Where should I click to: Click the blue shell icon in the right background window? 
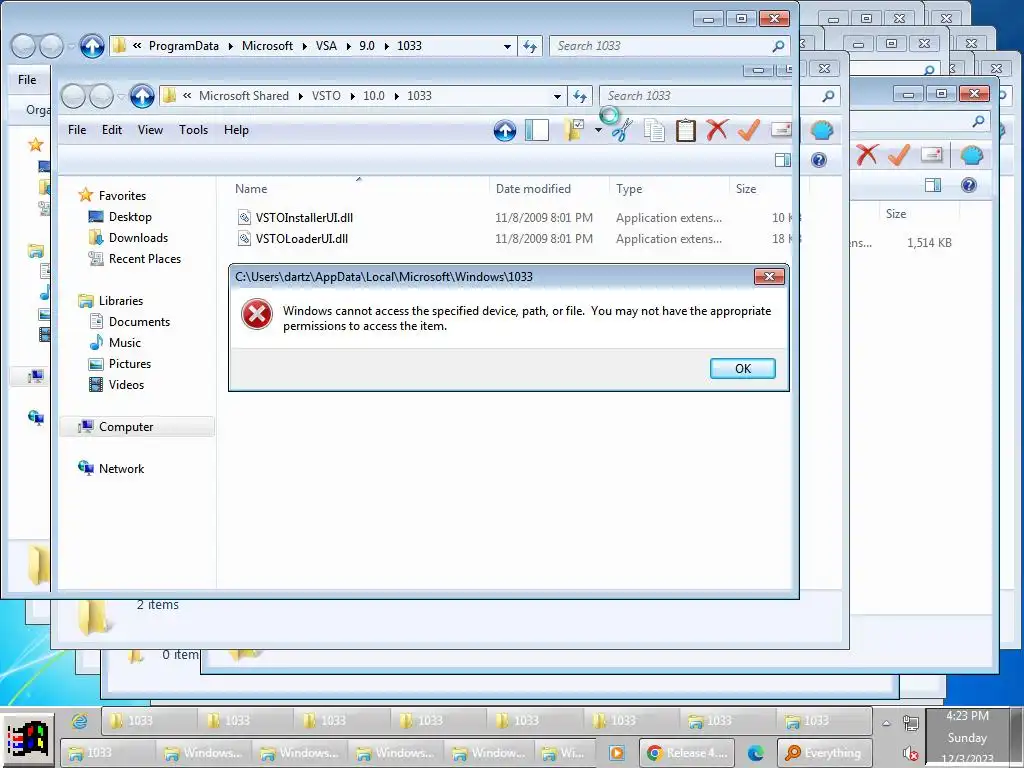tap(972, 155)
